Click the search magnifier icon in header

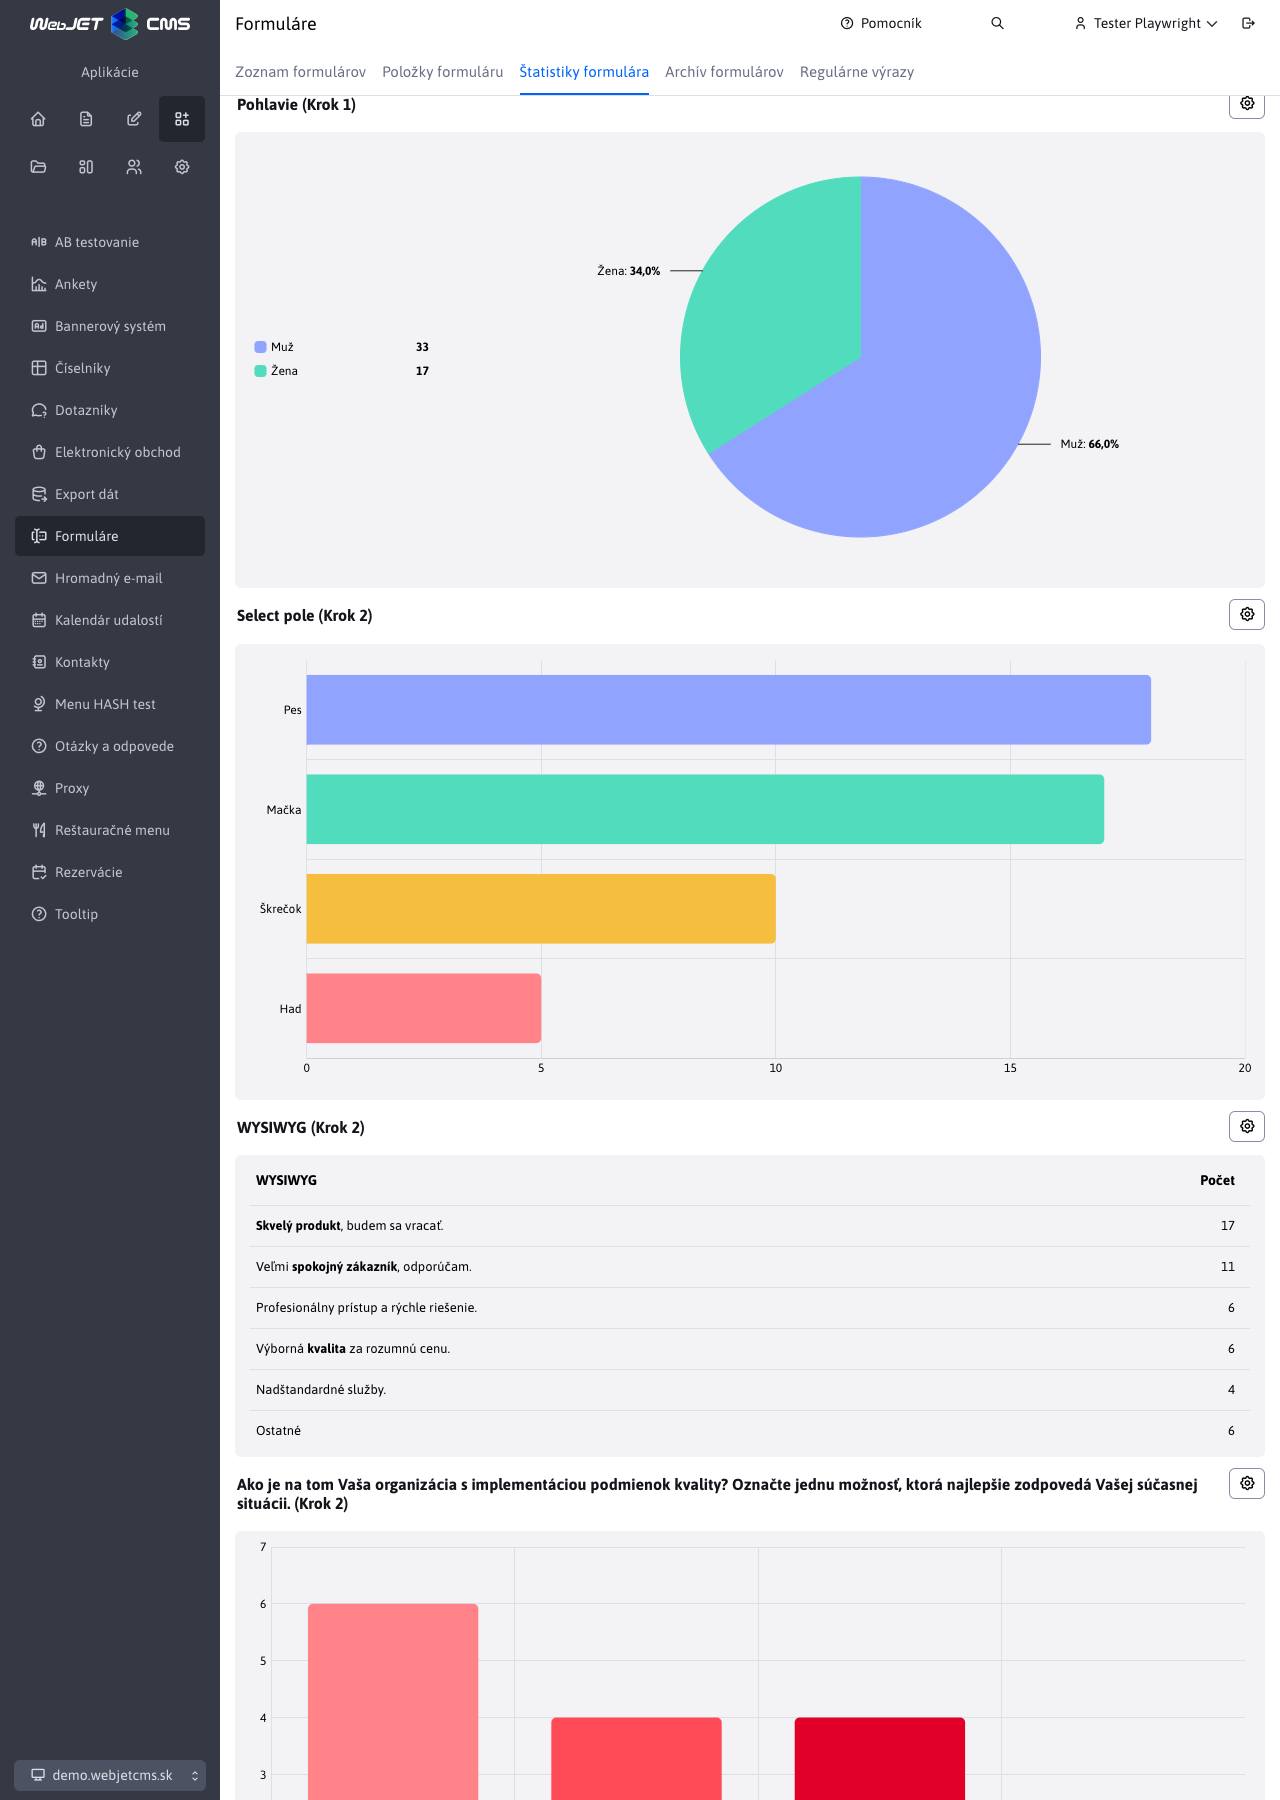point(997,23)
